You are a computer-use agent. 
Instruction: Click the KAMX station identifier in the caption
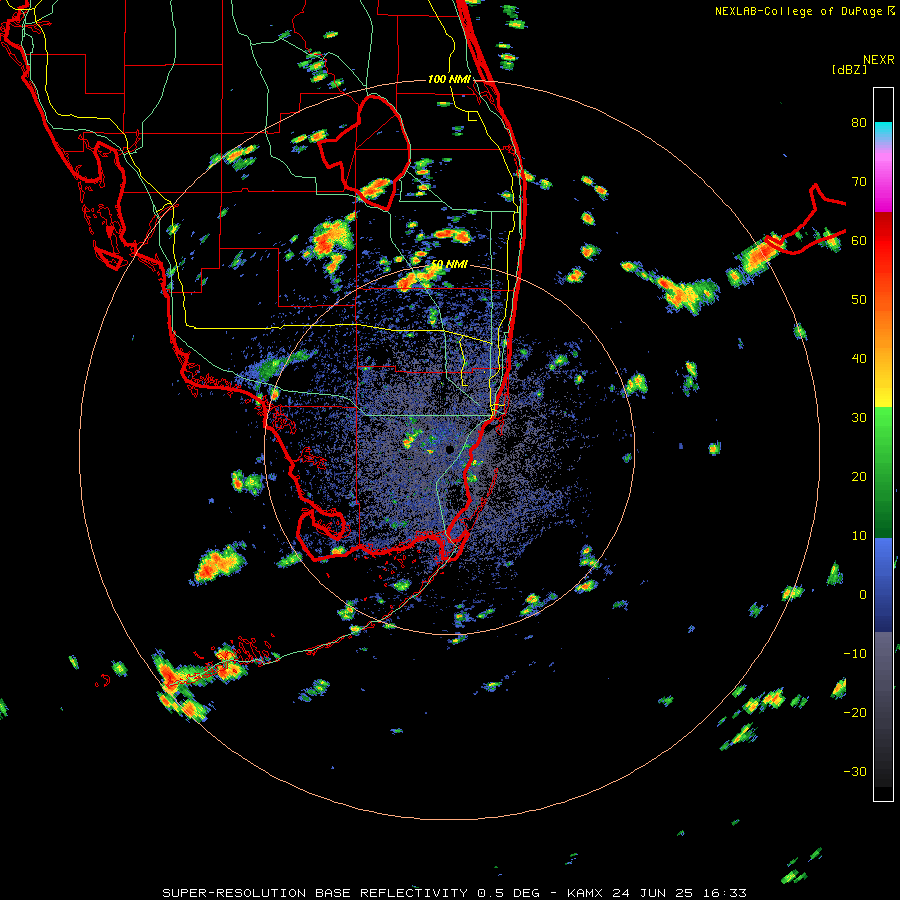[585, 893]
